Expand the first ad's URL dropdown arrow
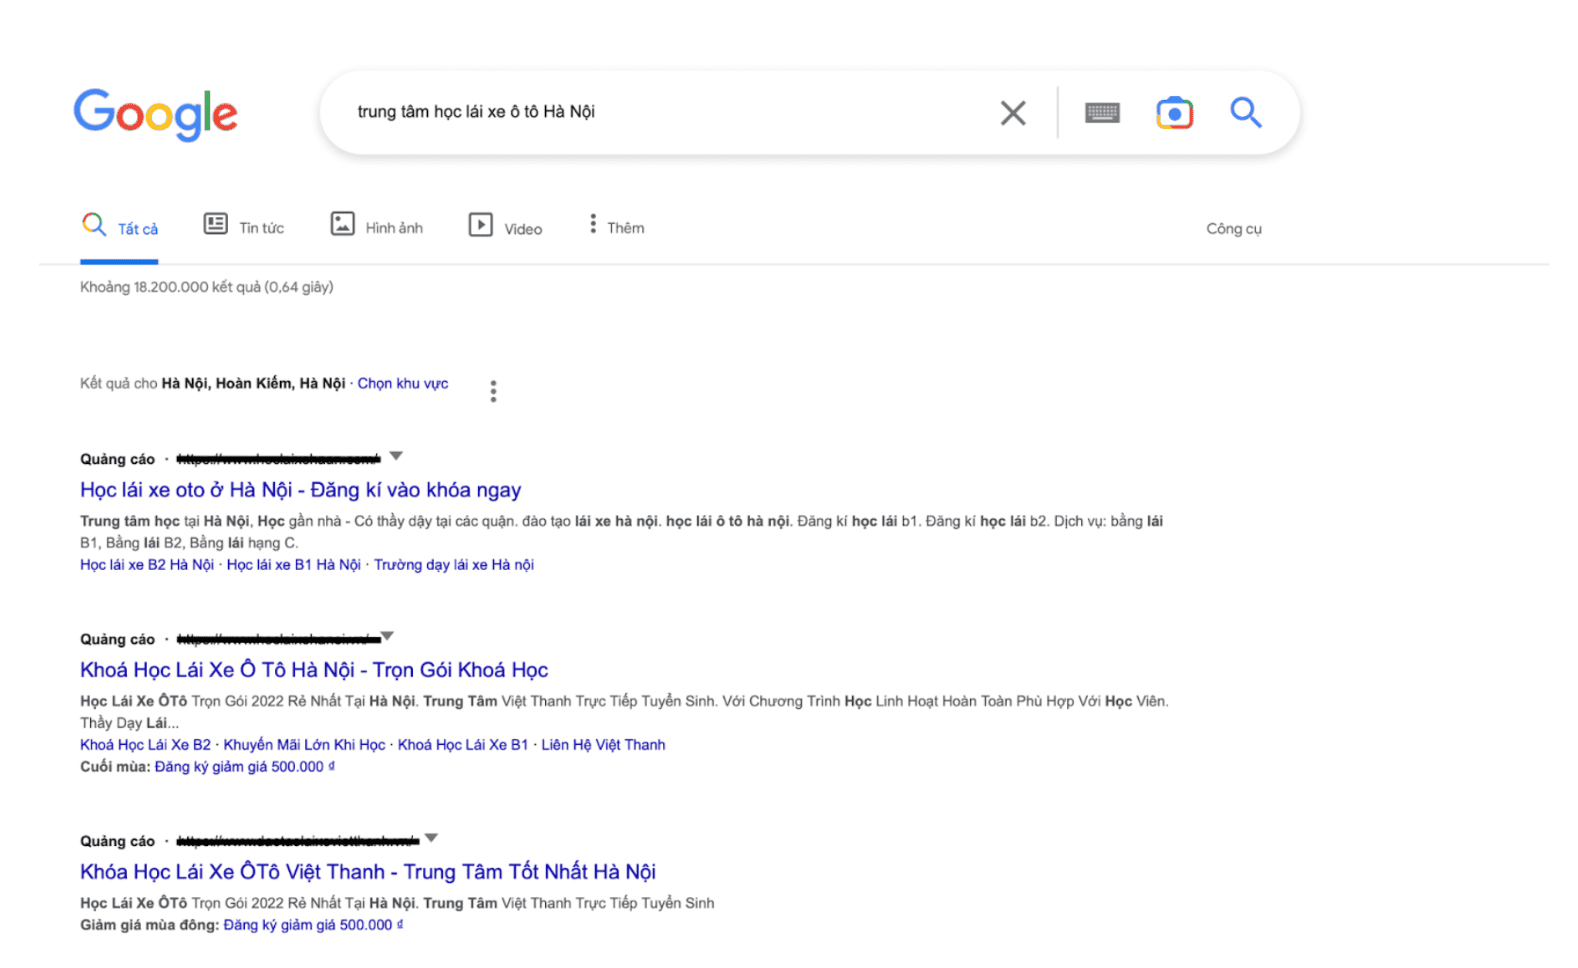Image resolution: width=1578 pixels, height=968 pixels. tap(396, 456)
